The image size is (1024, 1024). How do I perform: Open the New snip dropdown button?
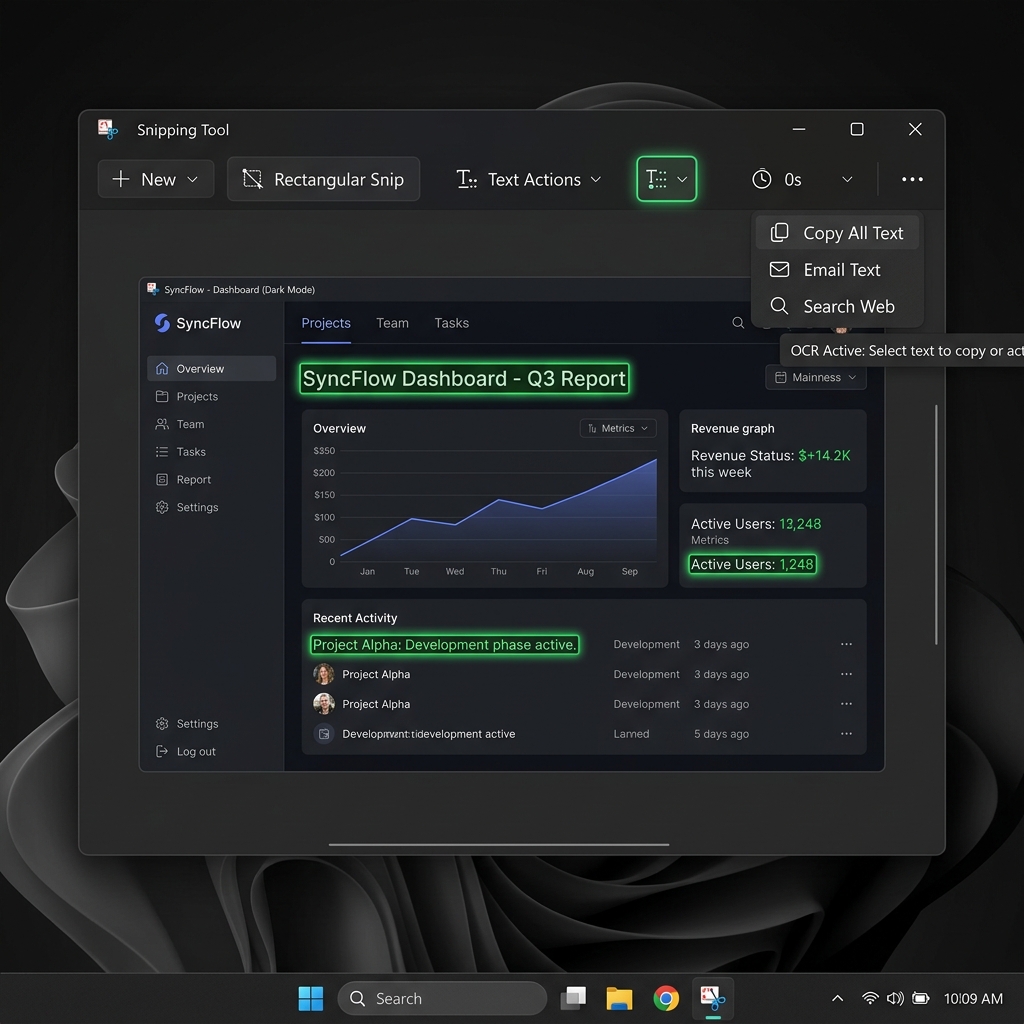(x=155, y=179)
